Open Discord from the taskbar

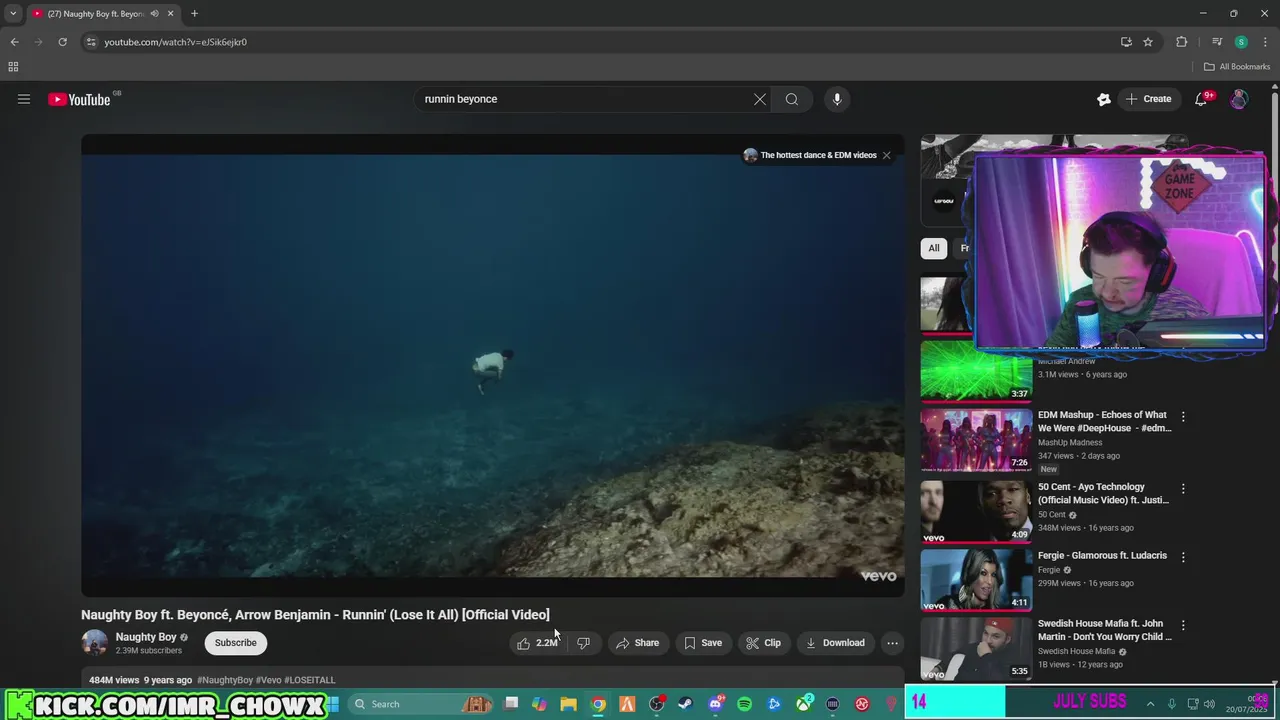(x=715, y=704)
